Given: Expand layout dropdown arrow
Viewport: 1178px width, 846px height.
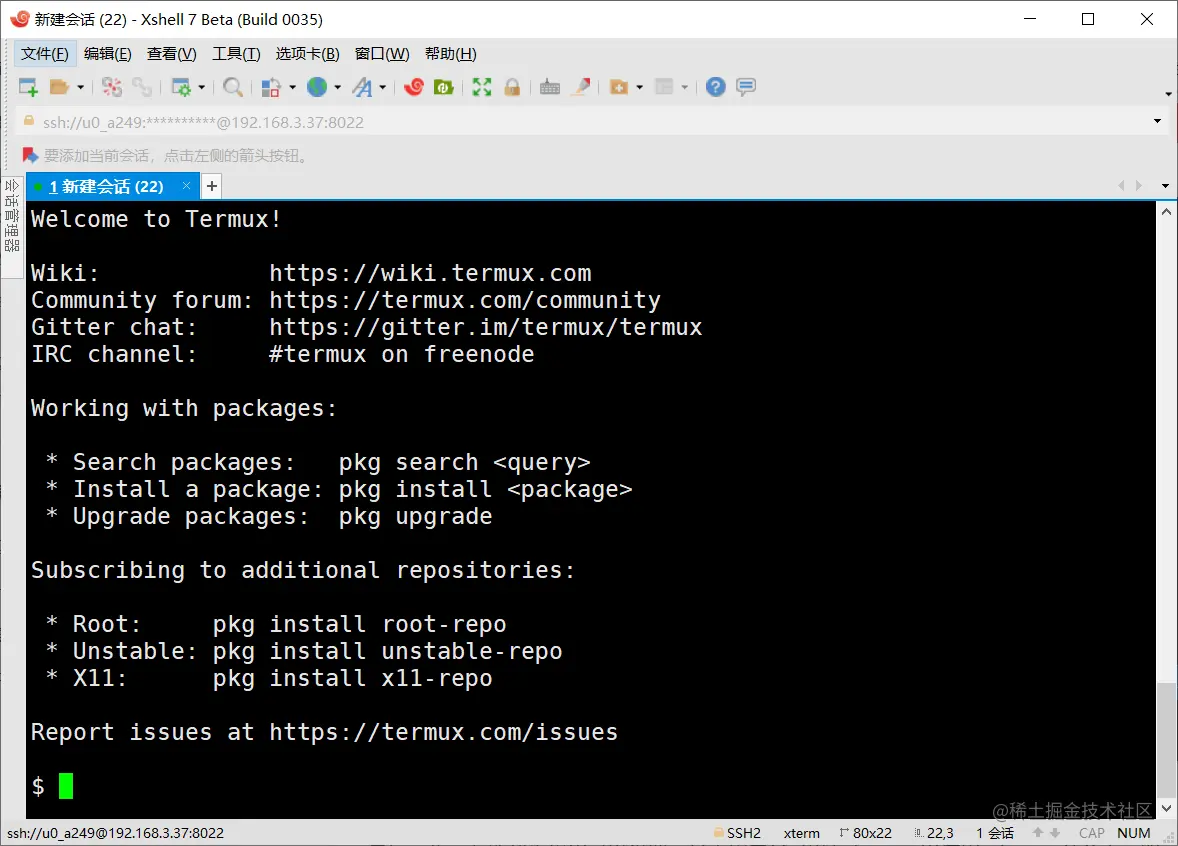Looking at the screenshot, I should click(x=684, y=88).
